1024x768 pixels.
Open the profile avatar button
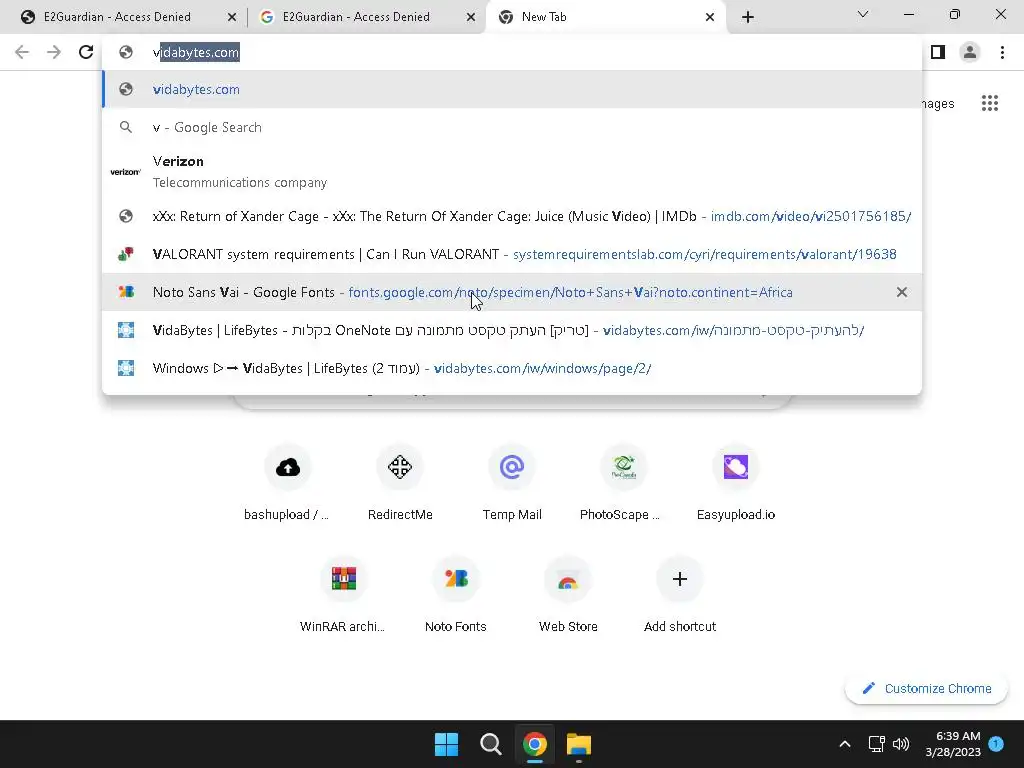coord(970,52)
